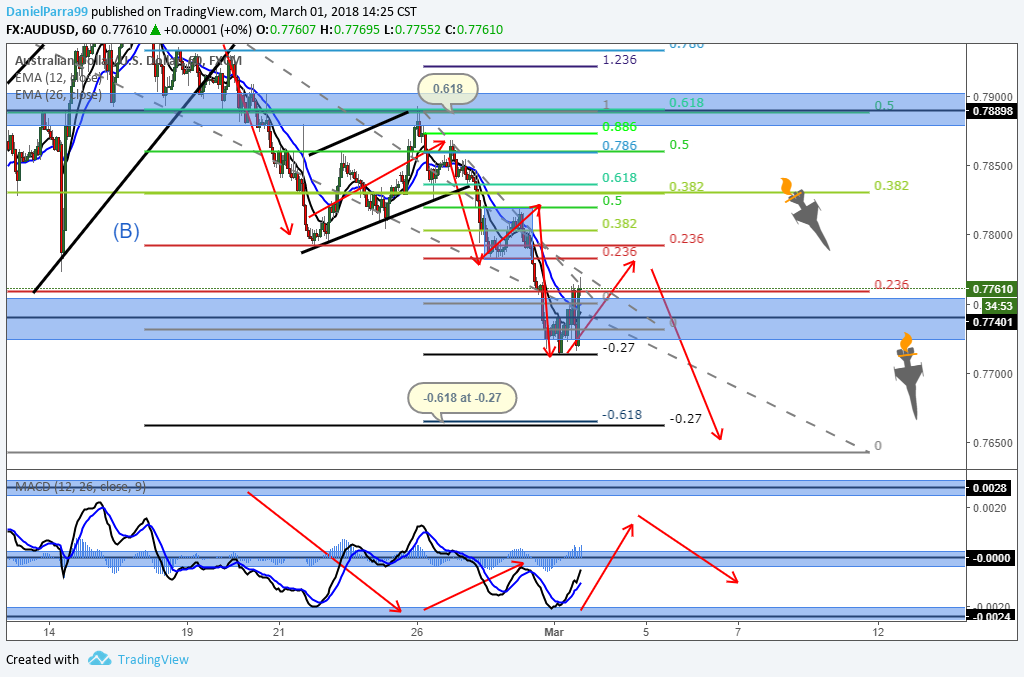Viewport: 1024px width, 677px height.
Task: Click the purple 1.236 Fibonacci label
Action: tap(619, 60)
